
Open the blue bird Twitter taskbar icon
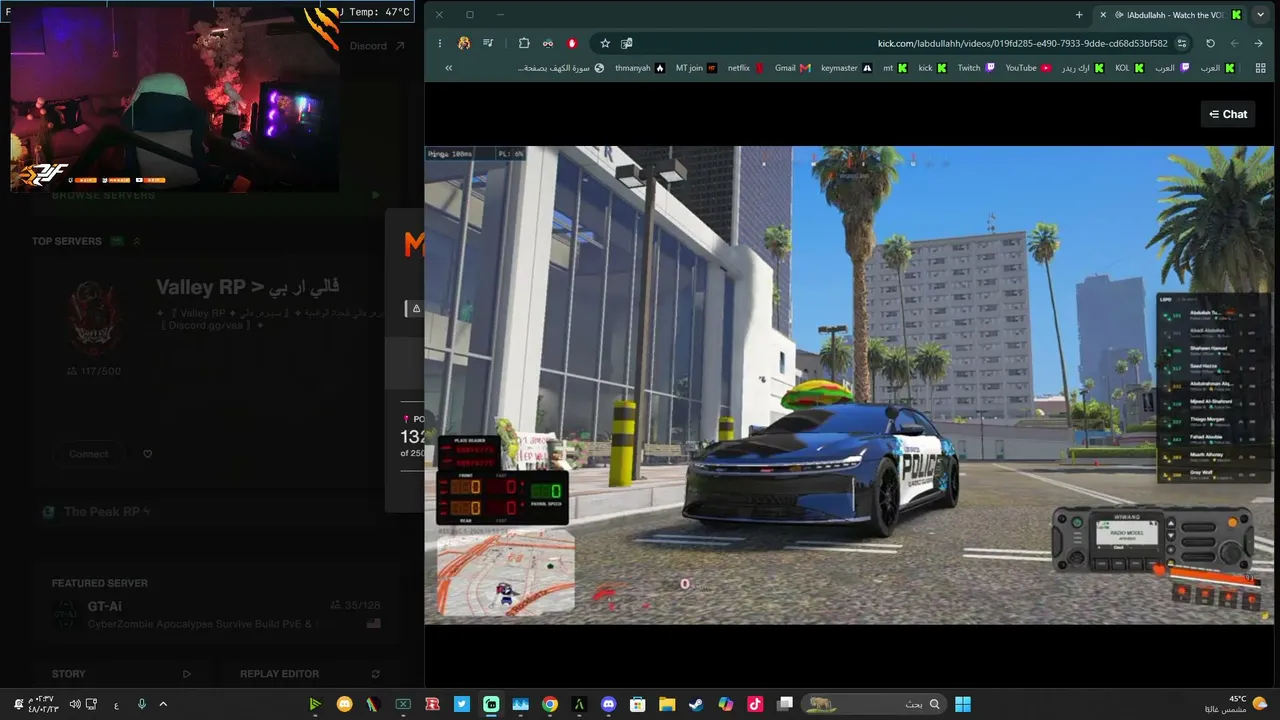click(462, 704)
